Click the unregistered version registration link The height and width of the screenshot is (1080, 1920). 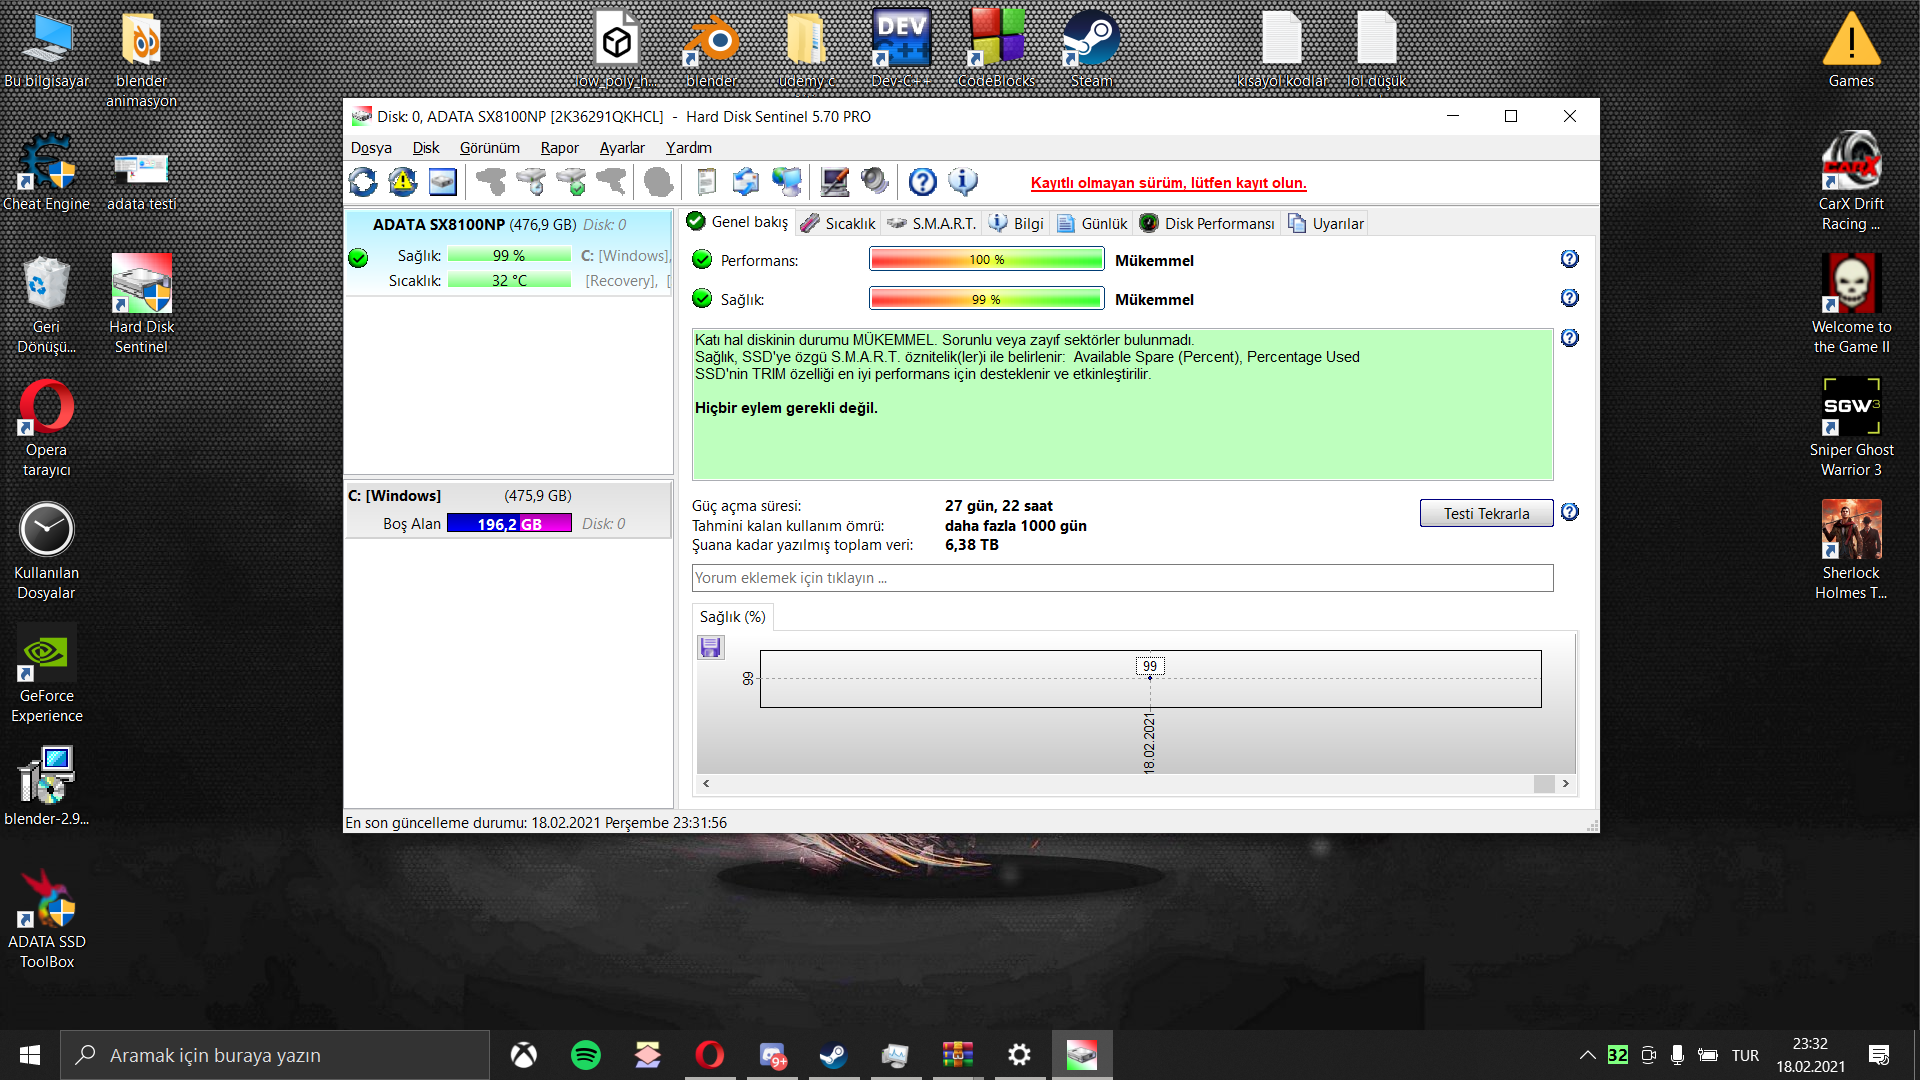pos(1168,183)
